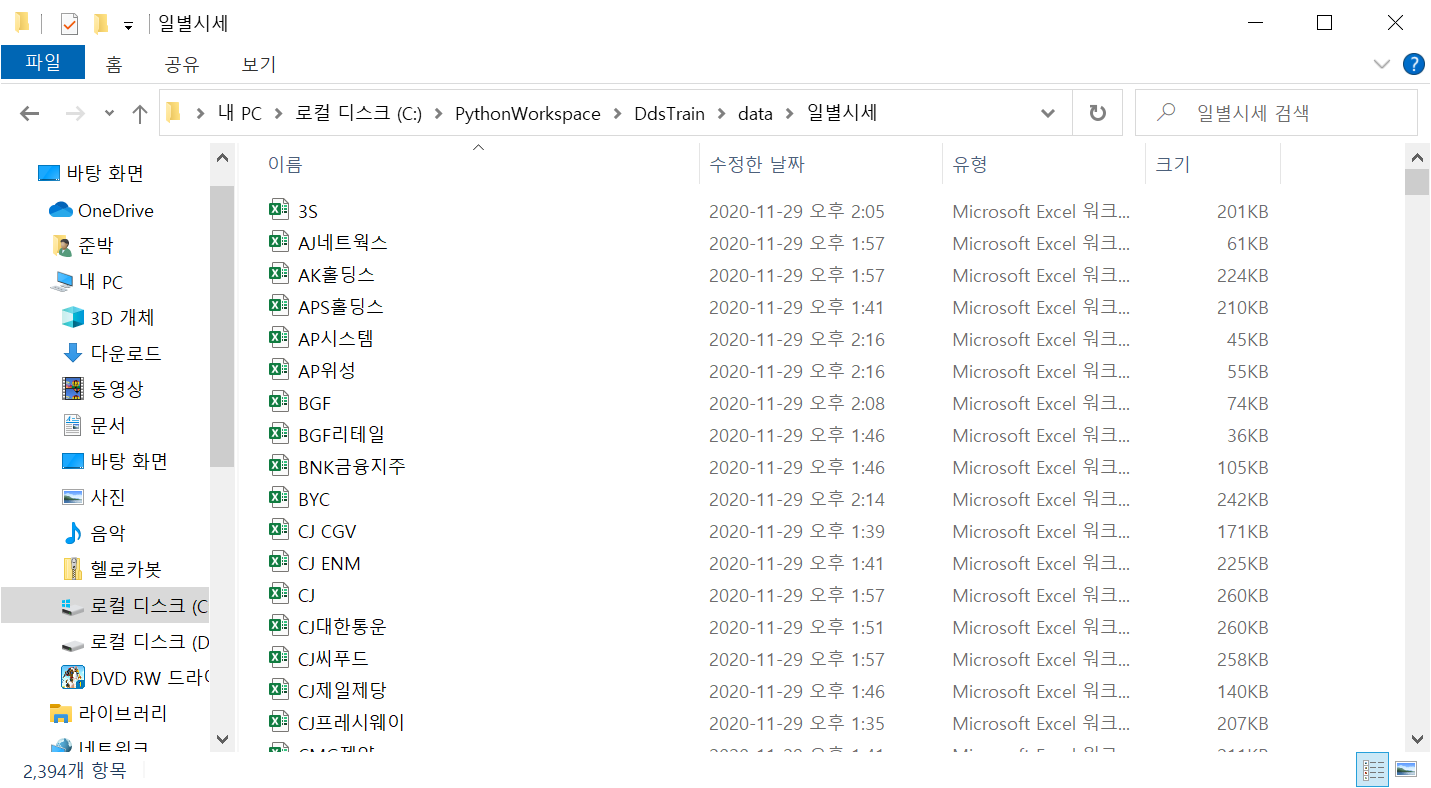Click the Excel icon next to 3S
The image size is (1431, 788).
click(279, 209)
